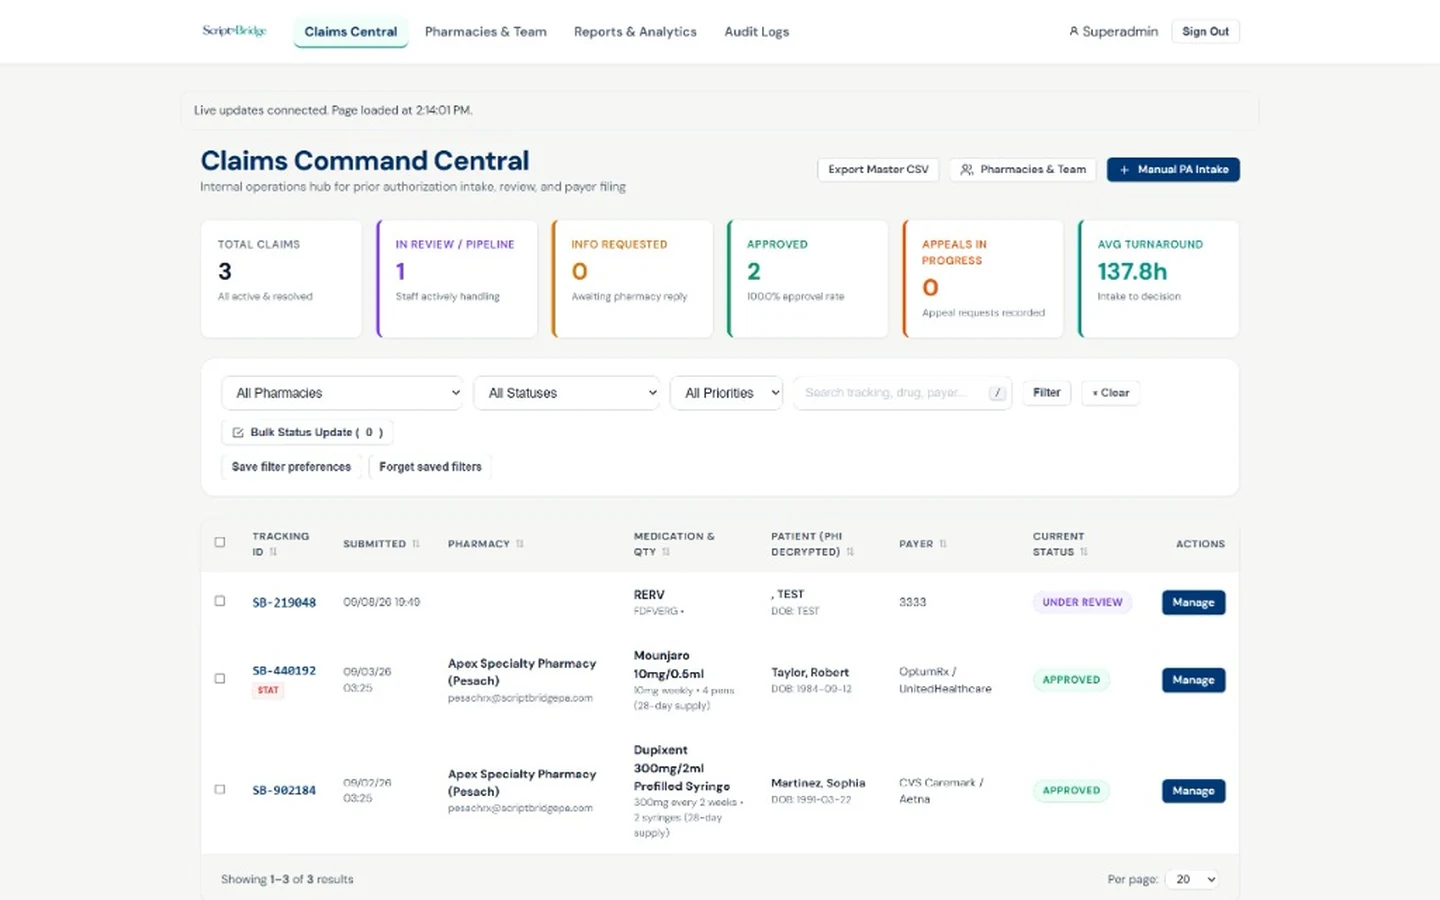This screenshot has height=900, width=1440.
Task: Open the Audit Logs tab
Action: [757, 32]
